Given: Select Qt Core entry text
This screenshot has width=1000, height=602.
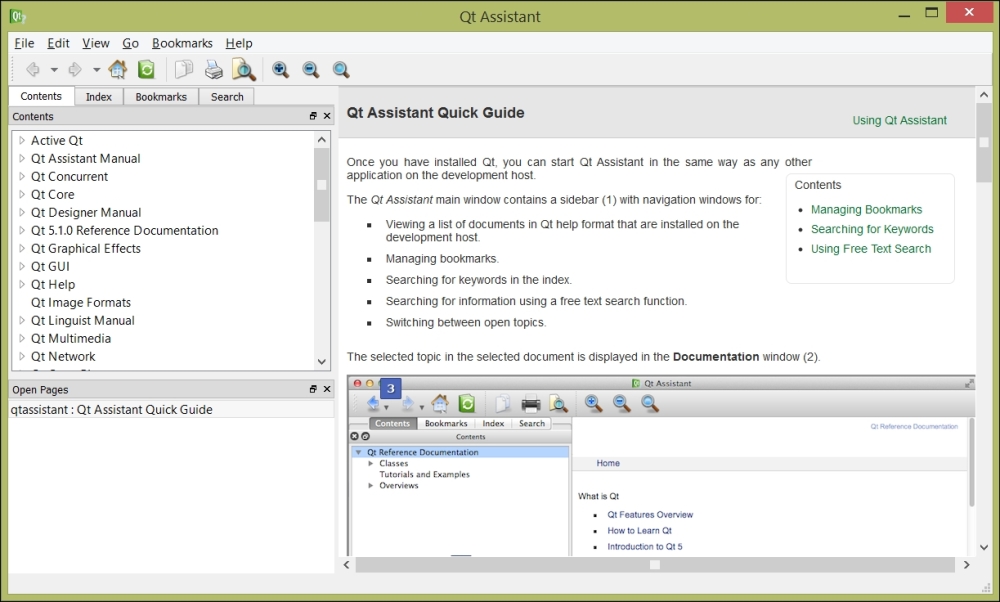Looking at the screenshot, I should (x=53, y=195).
